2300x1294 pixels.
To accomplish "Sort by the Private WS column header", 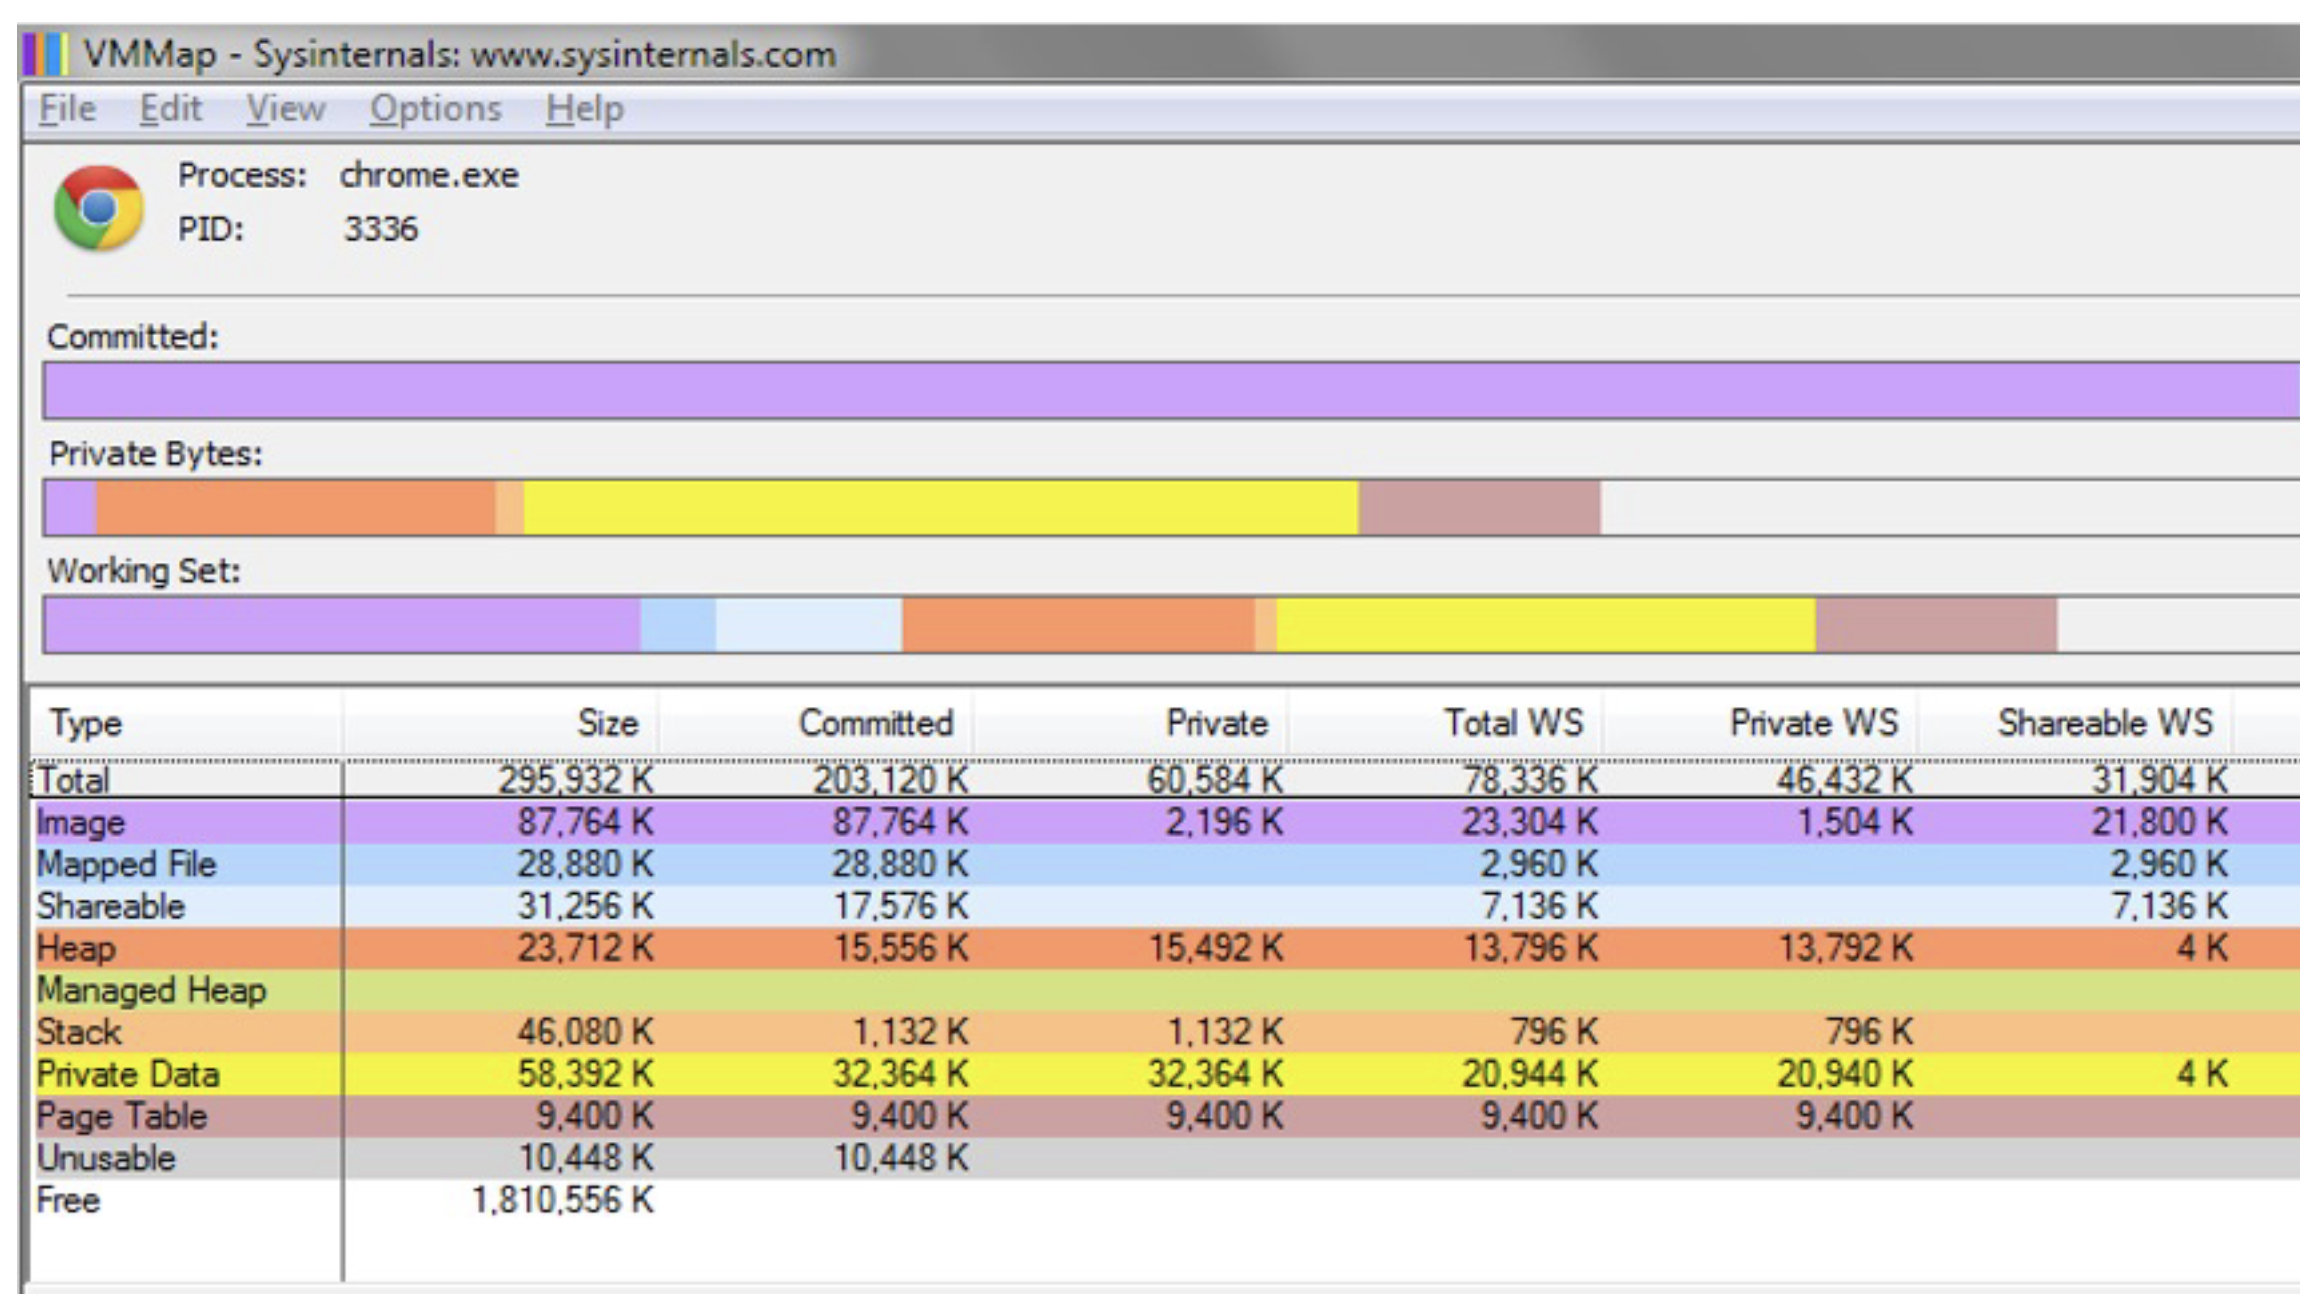I will (1761, 723).
